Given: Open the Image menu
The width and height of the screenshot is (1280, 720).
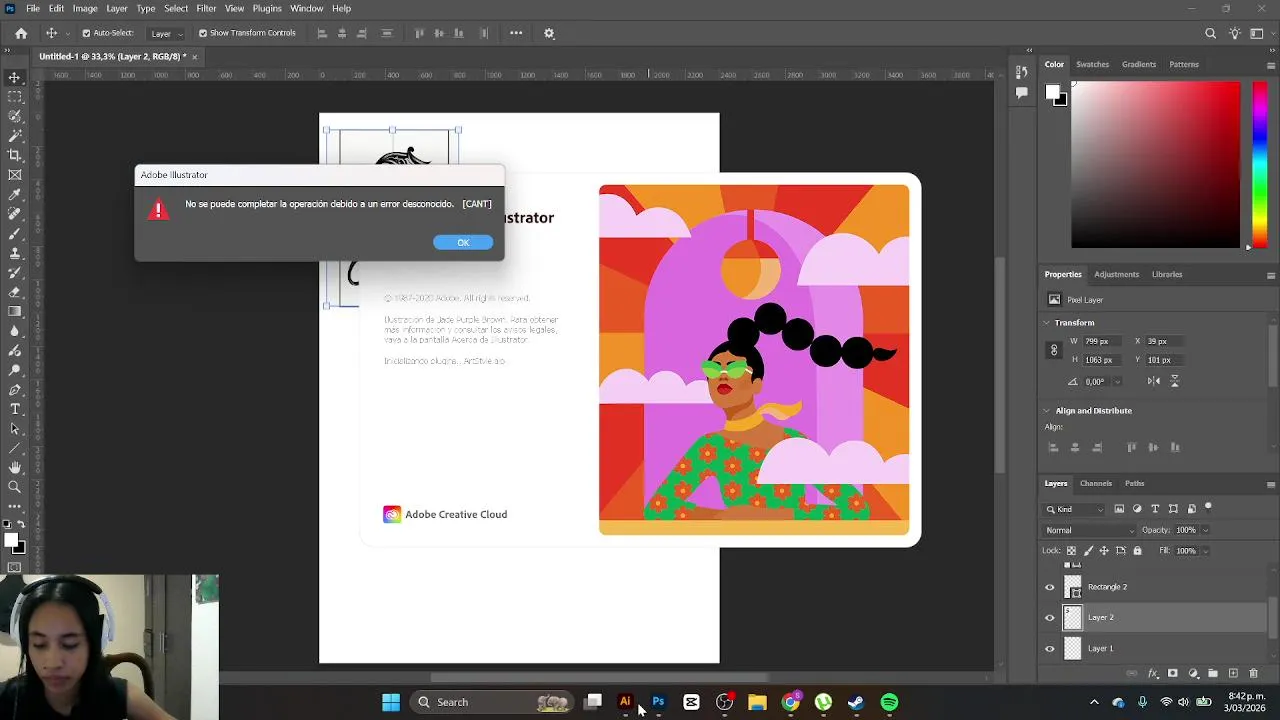Looking at the screenshot, I should pyautogui.click(x=85, y=8).
